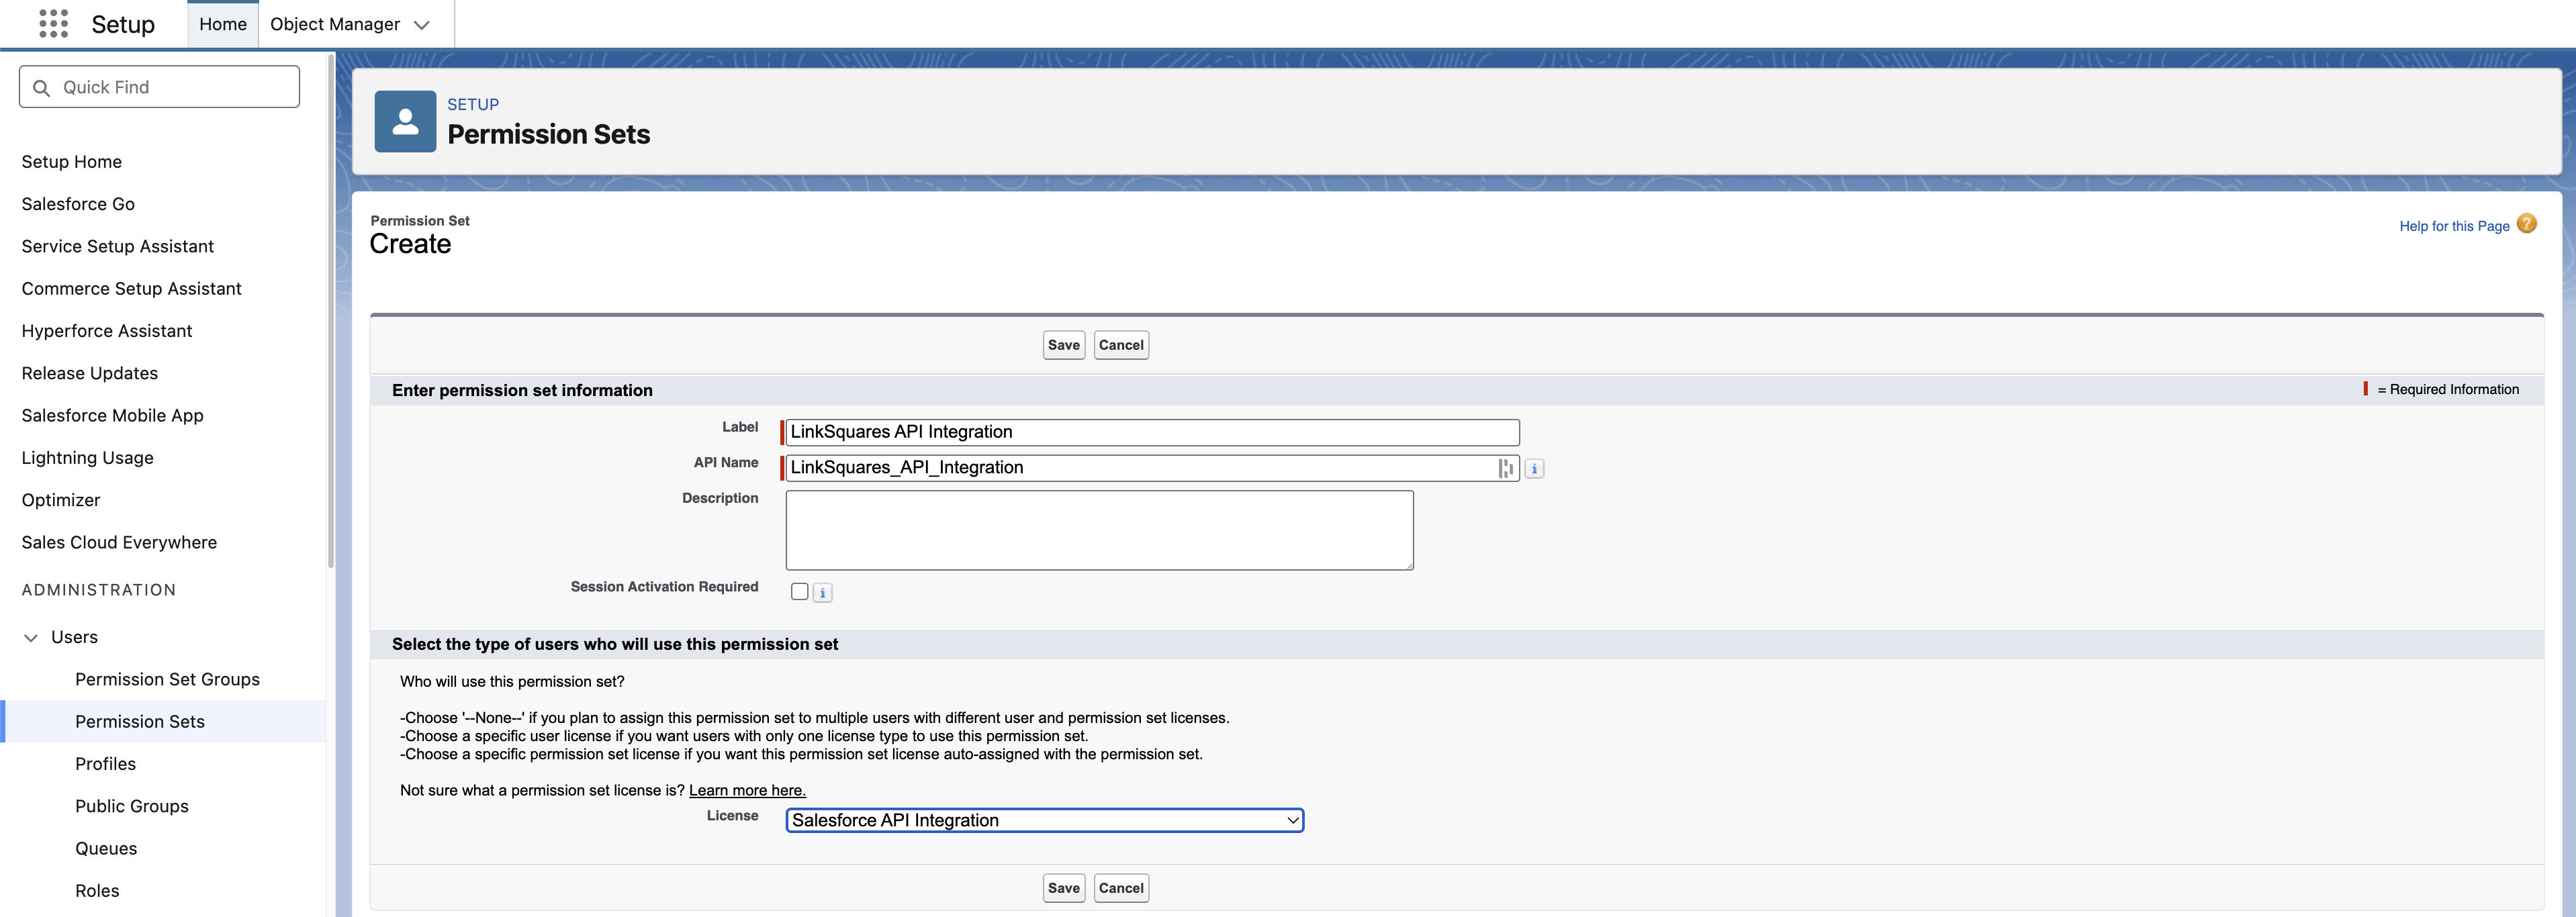Viewport: 2576px width, 917px height.
Task: Open the Learn more here link
Action: point(747,790)
